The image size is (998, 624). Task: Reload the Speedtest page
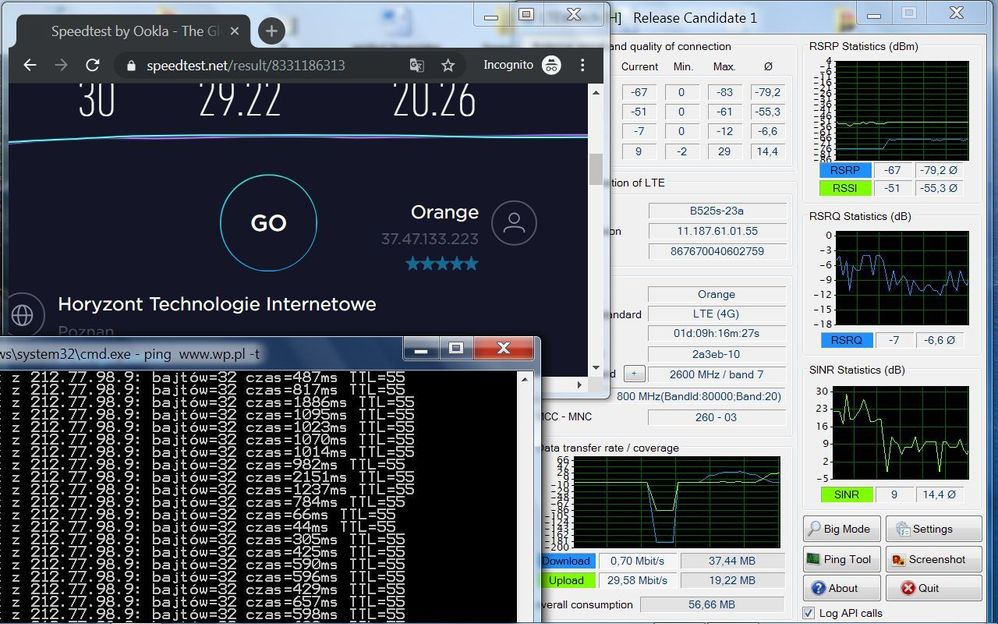click(x=92, y=65)
